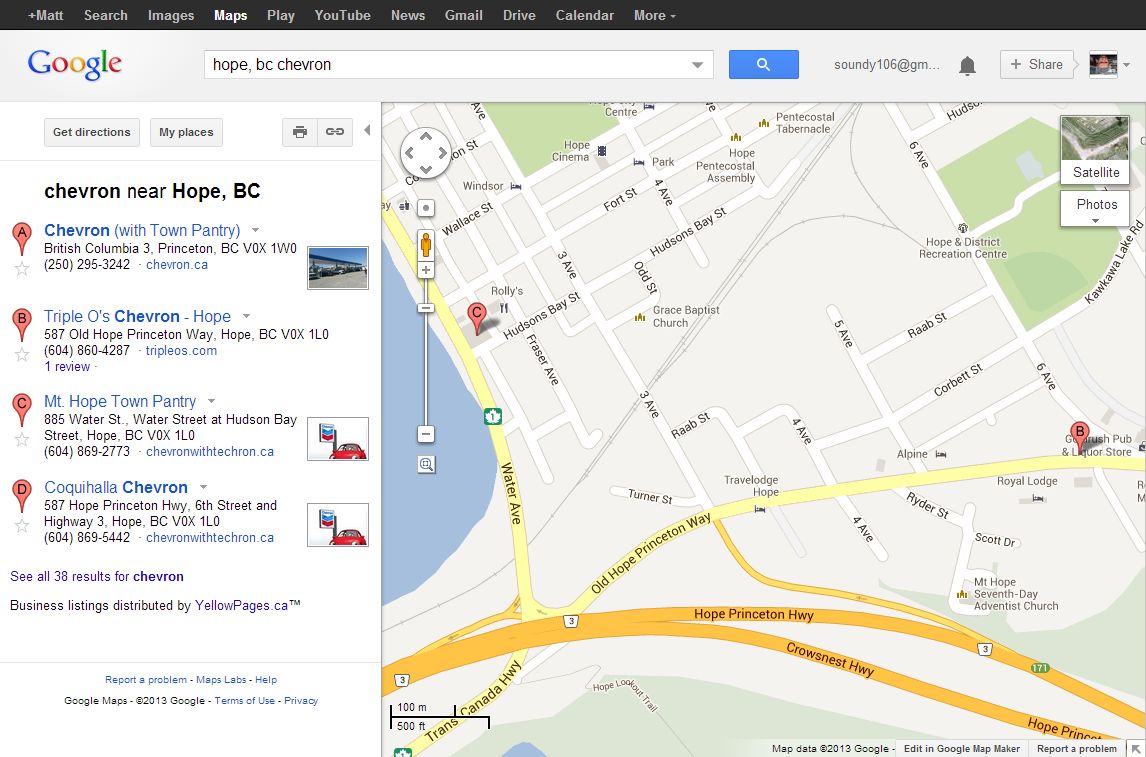Viewport: 1146px width, 757px height.
Task: Click Get directions button
Action: coord(91,132)
